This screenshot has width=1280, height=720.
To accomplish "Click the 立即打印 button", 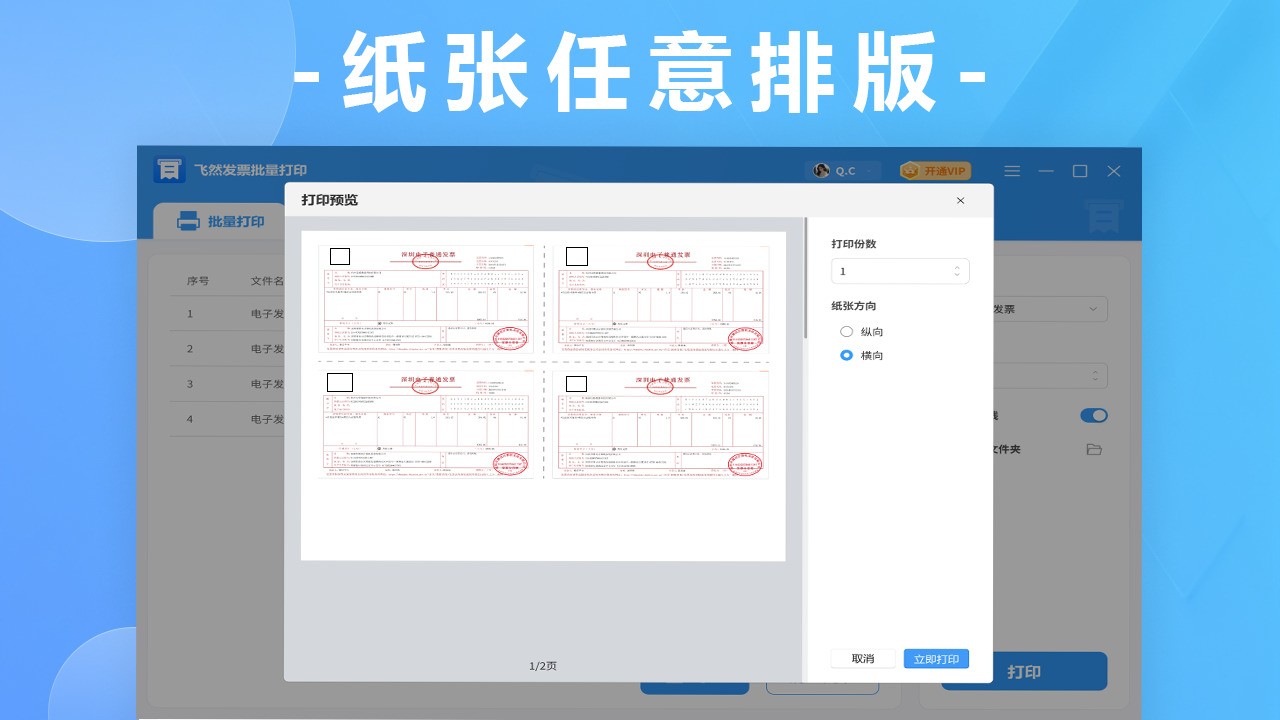I will click(x=936, y=659).
